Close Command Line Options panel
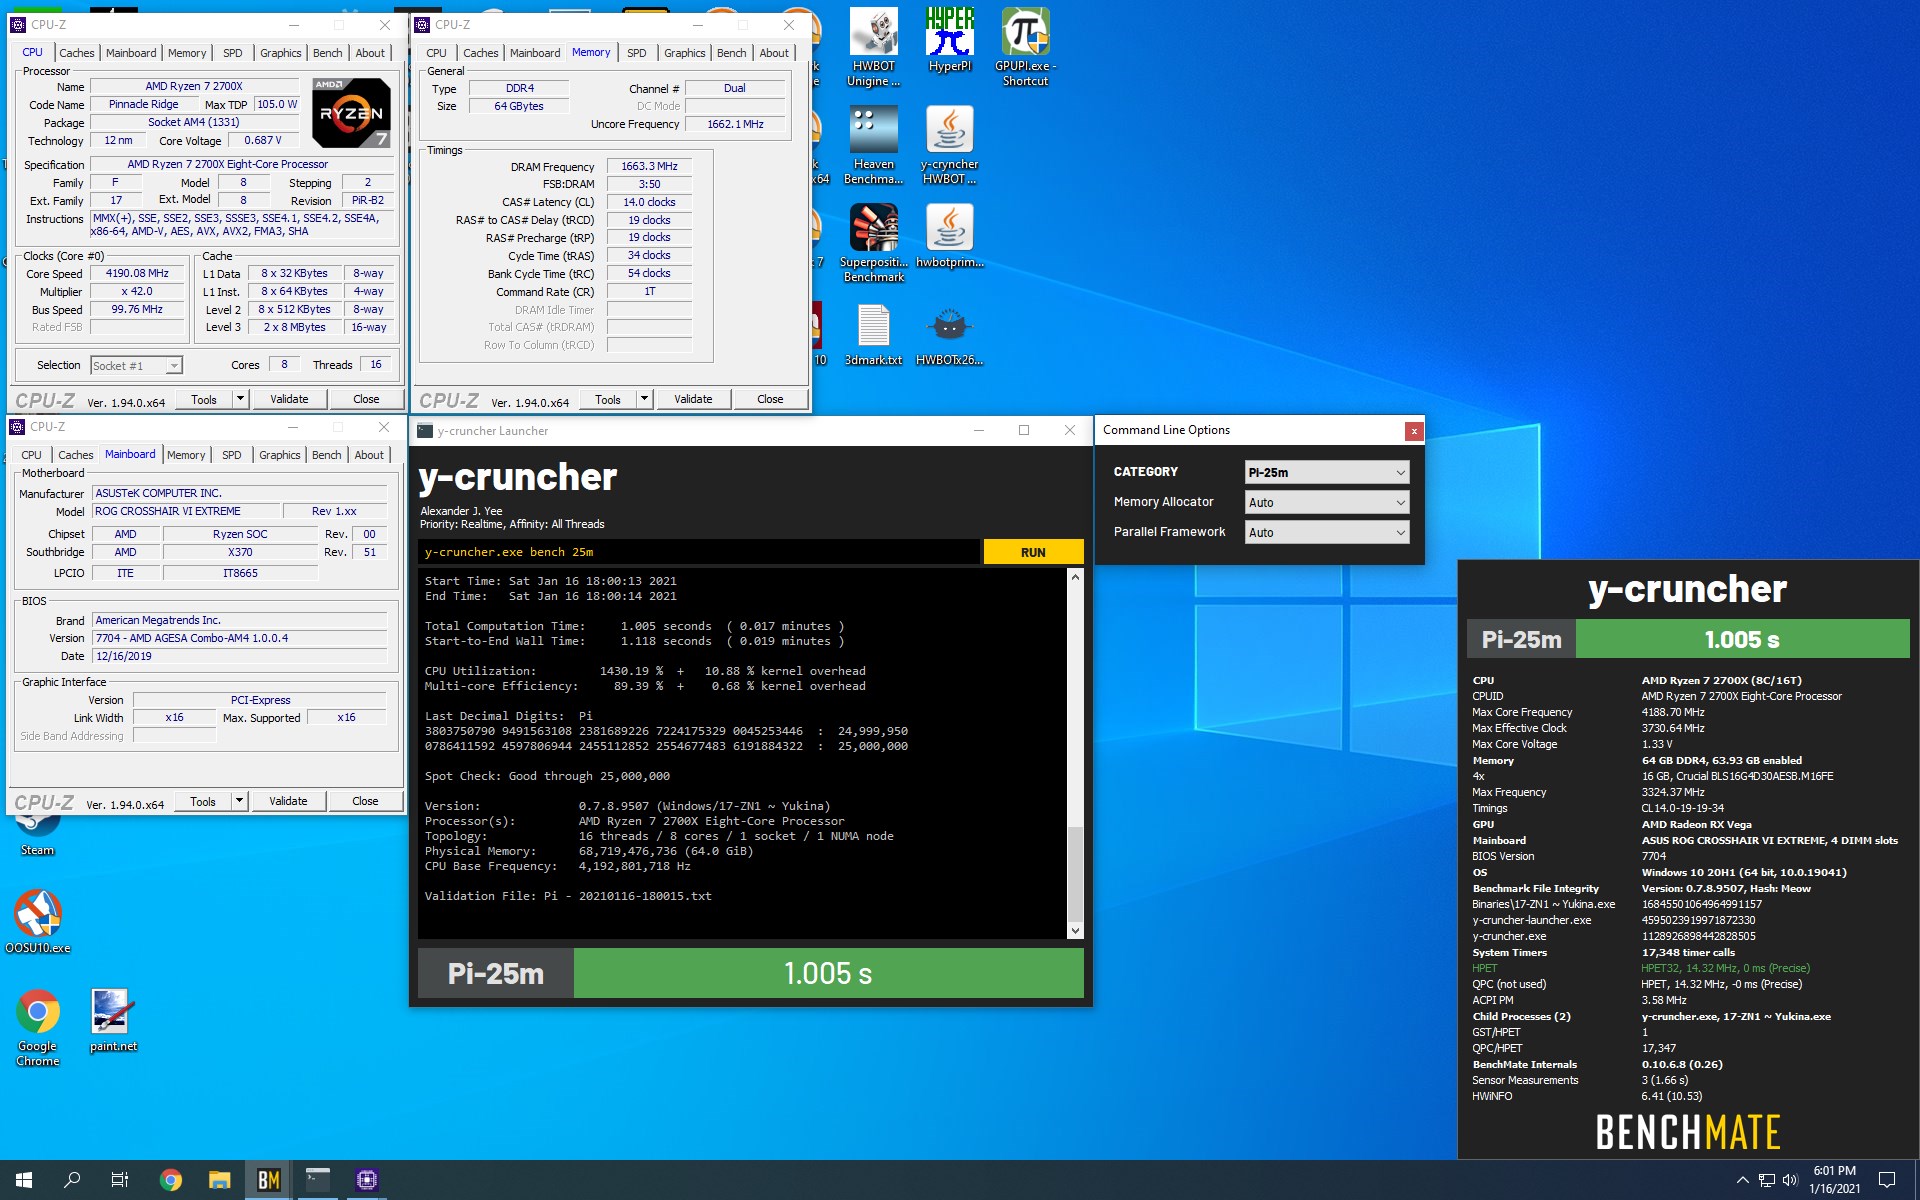 tap(1413, 431)
